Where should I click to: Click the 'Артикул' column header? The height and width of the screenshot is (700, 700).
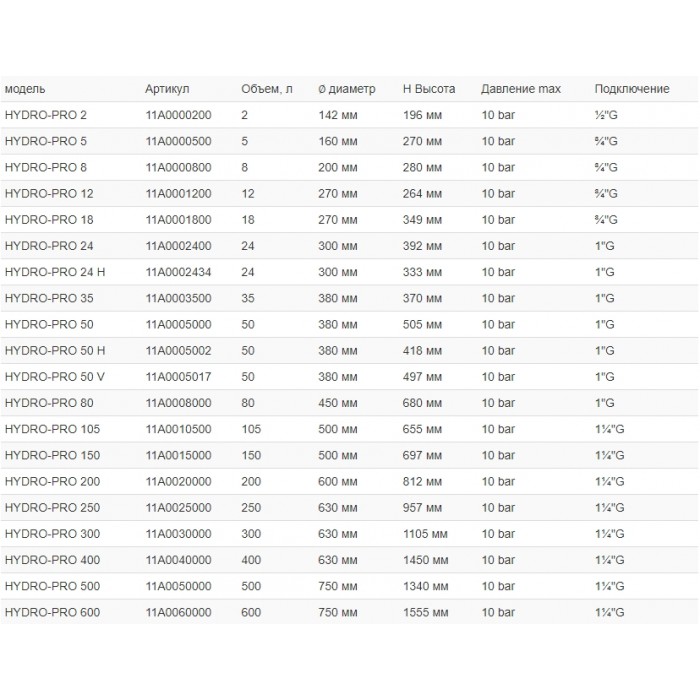pyautogui.click(x=167, y=89)
